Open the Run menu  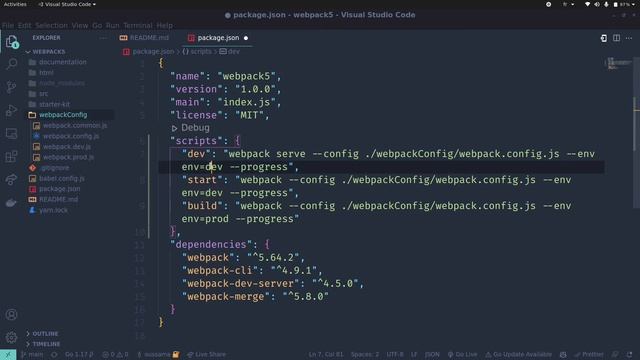113,25
